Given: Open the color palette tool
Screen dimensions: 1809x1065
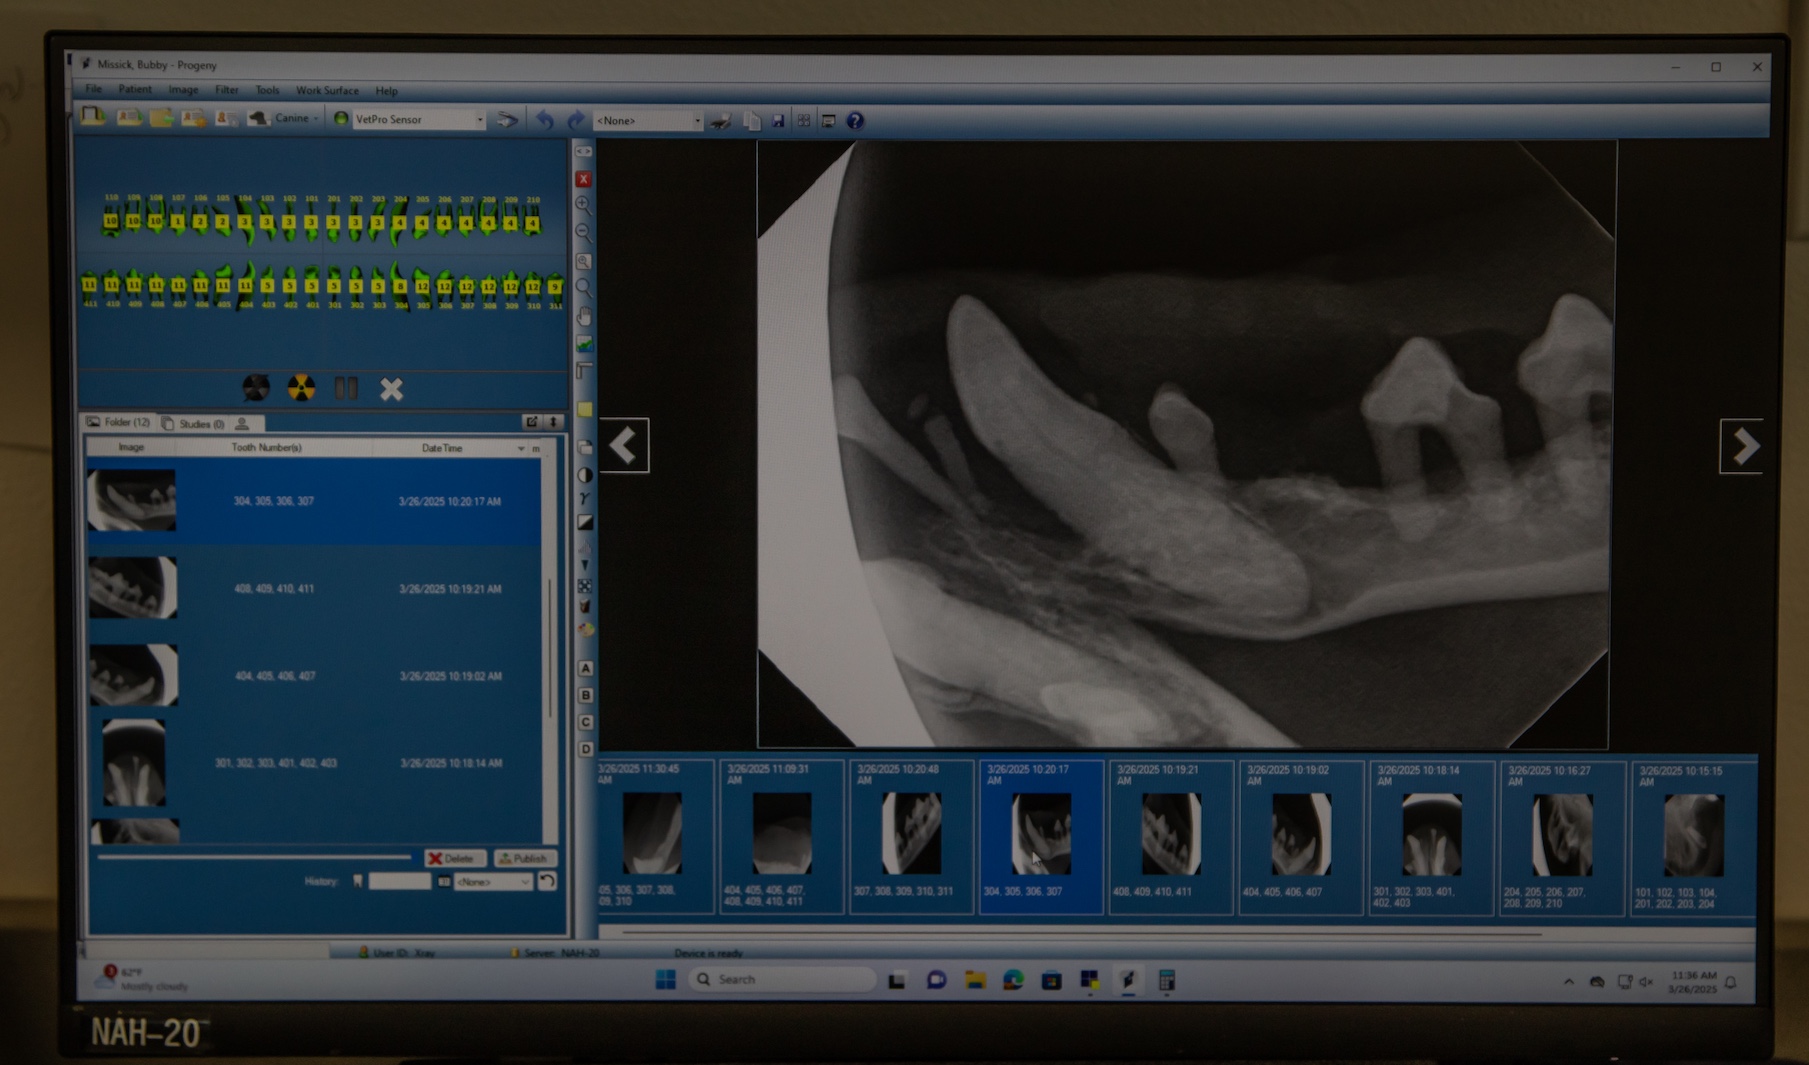Looking at the screenshot, I should pyautogui.click(x=586, y=630).
